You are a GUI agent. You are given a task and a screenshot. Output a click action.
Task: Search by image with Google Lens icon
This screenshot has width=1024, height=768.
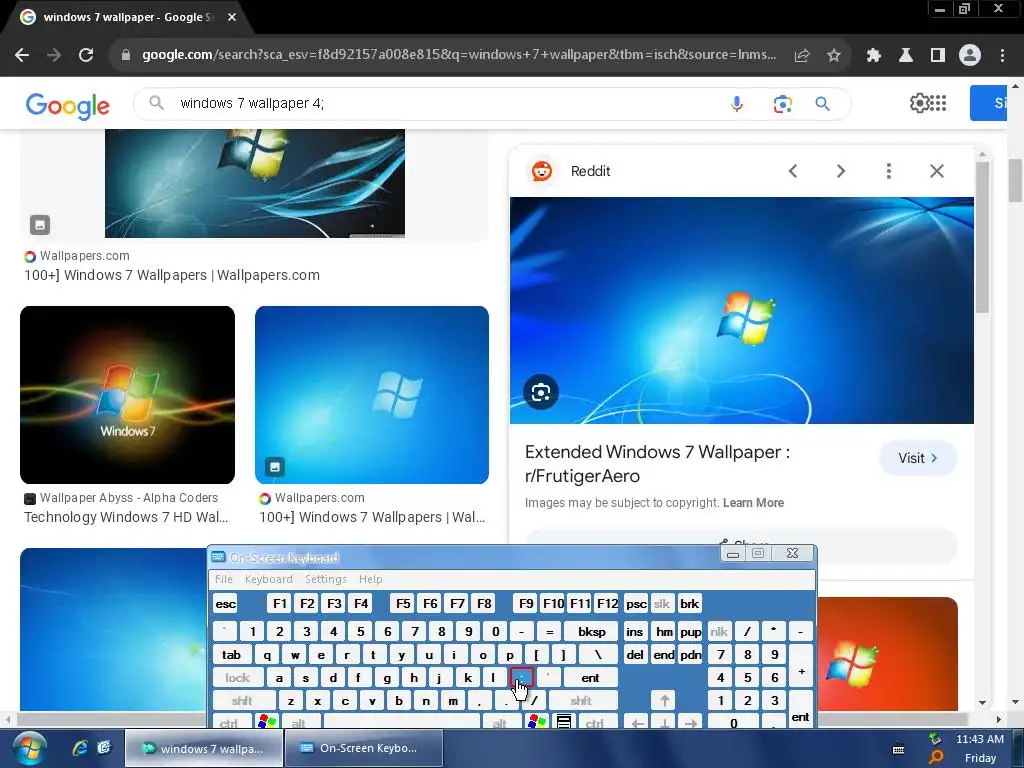(x=782, y=103)
